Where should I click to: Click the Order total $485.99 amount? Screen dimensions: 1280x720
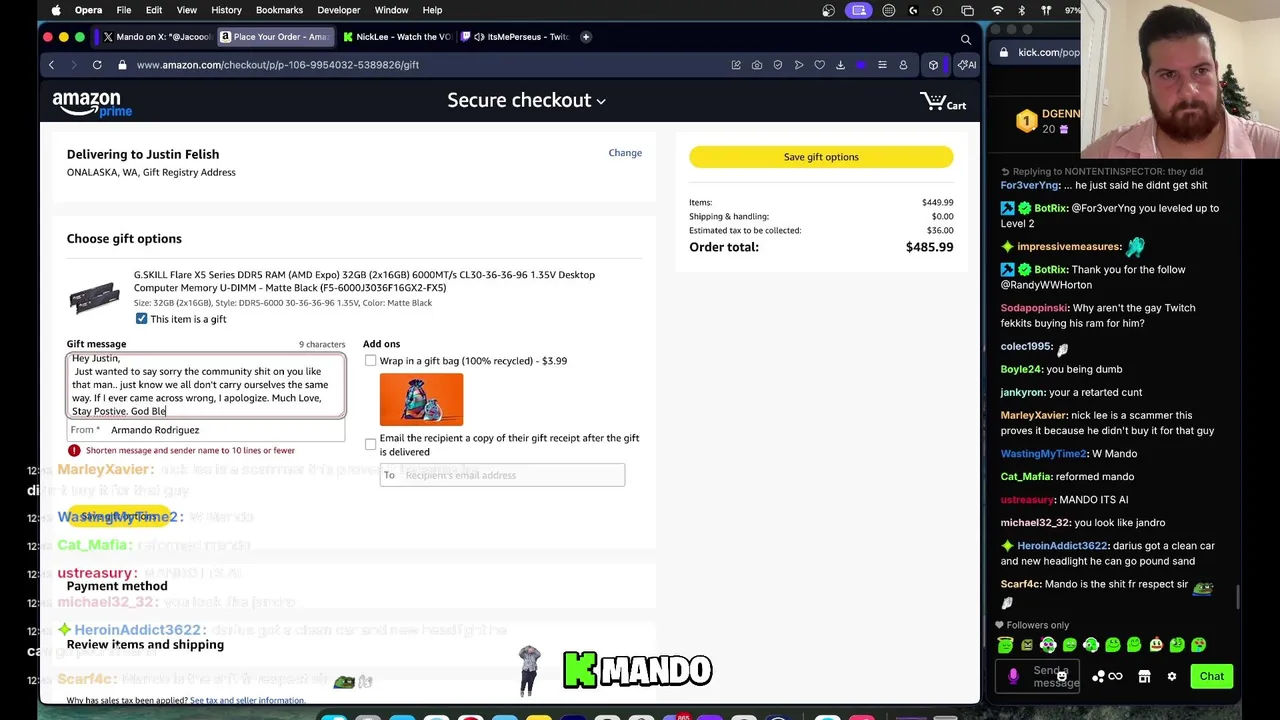(x=929, y=247)
